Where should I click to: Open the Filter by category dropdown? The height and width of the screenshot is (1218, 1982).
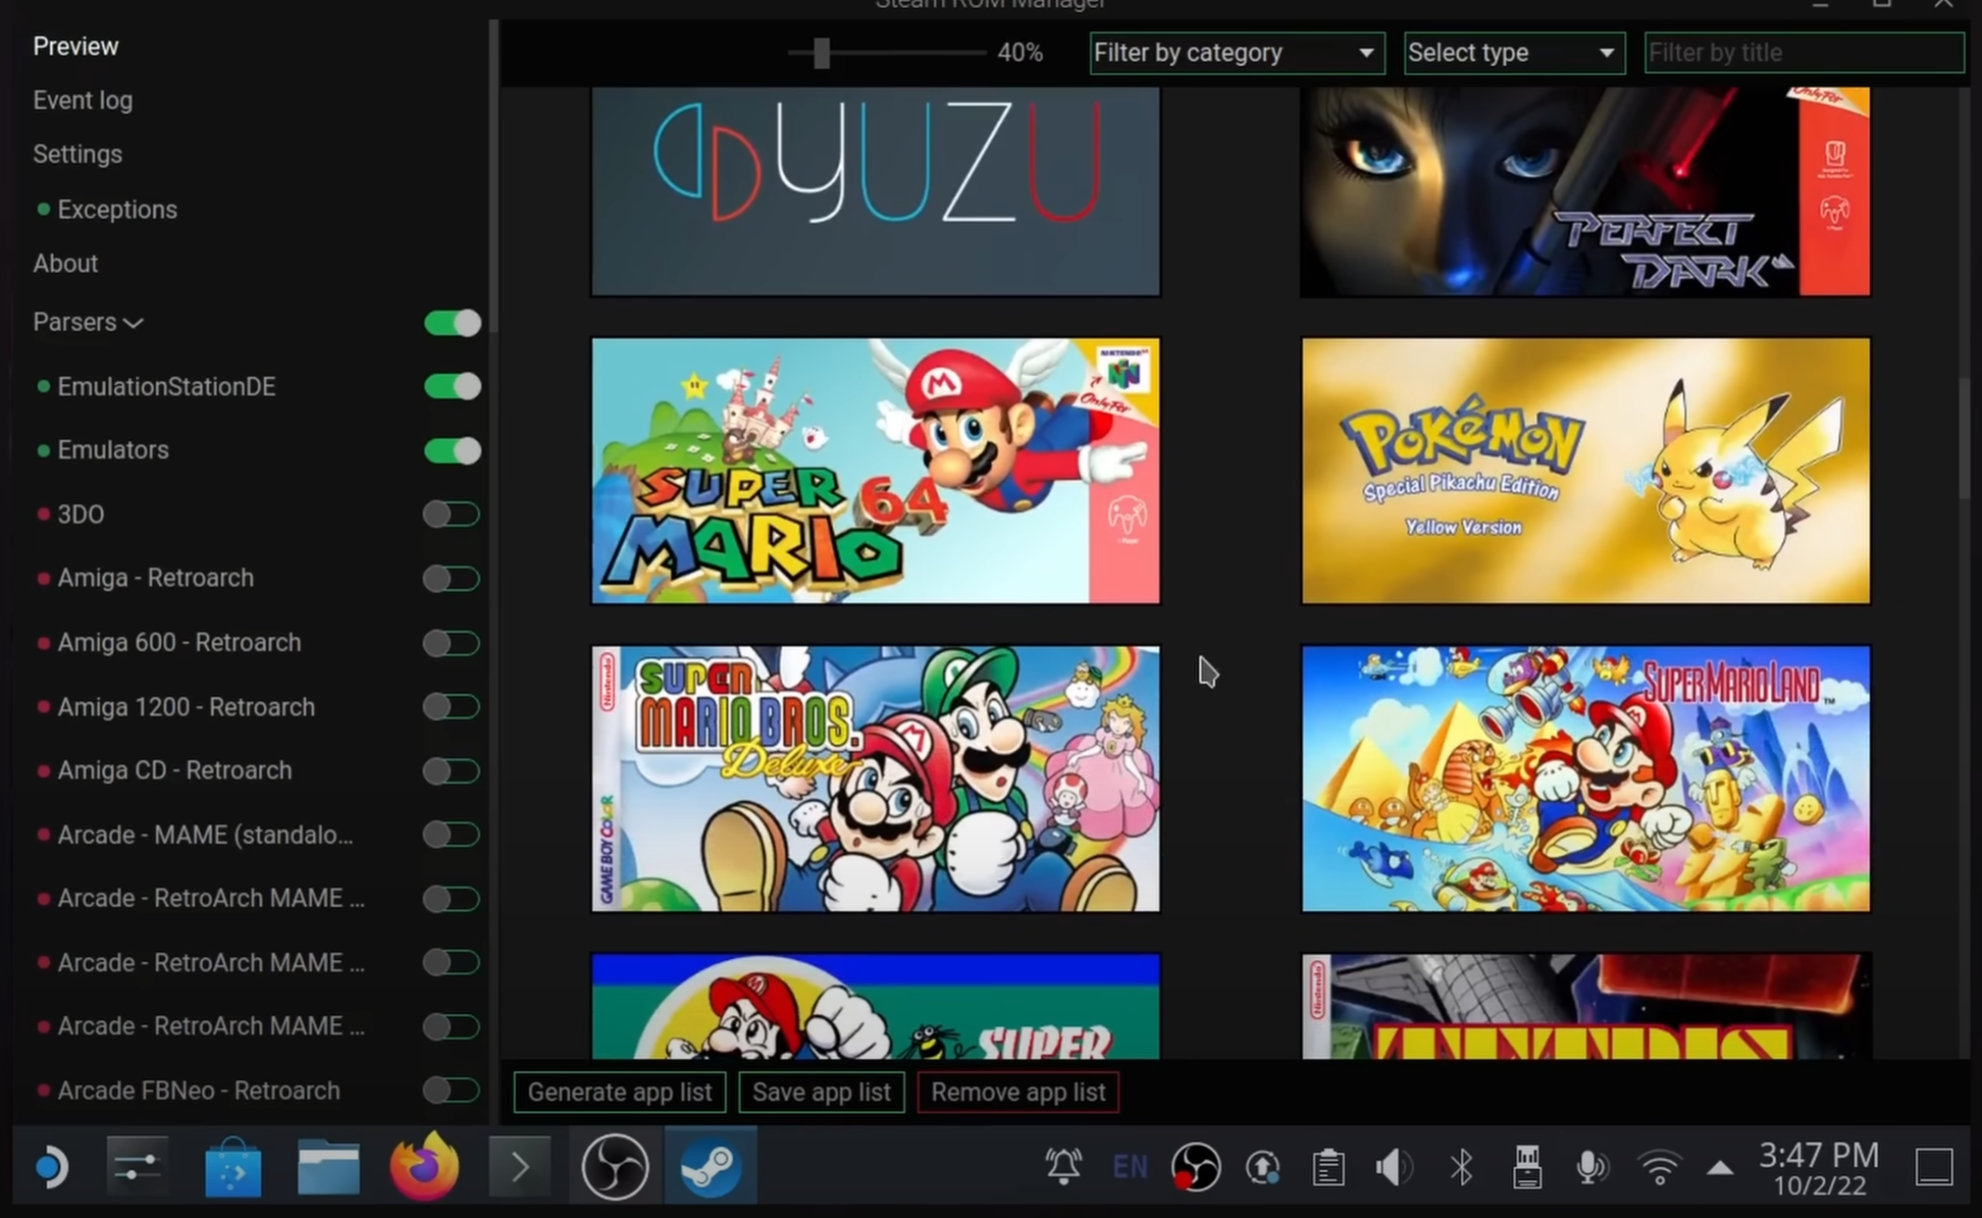[x=1237, y=53]
